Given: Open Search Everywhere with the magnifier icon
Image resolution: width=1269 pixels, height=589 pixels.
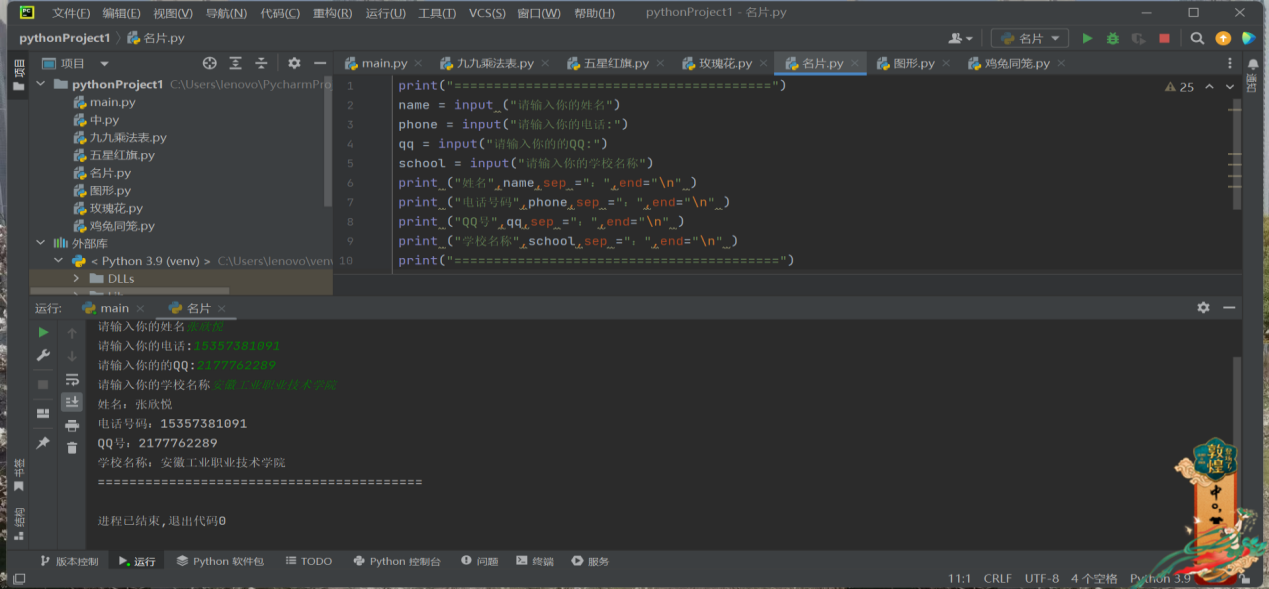Looking at the screenshot, I should click(1197, 38).
